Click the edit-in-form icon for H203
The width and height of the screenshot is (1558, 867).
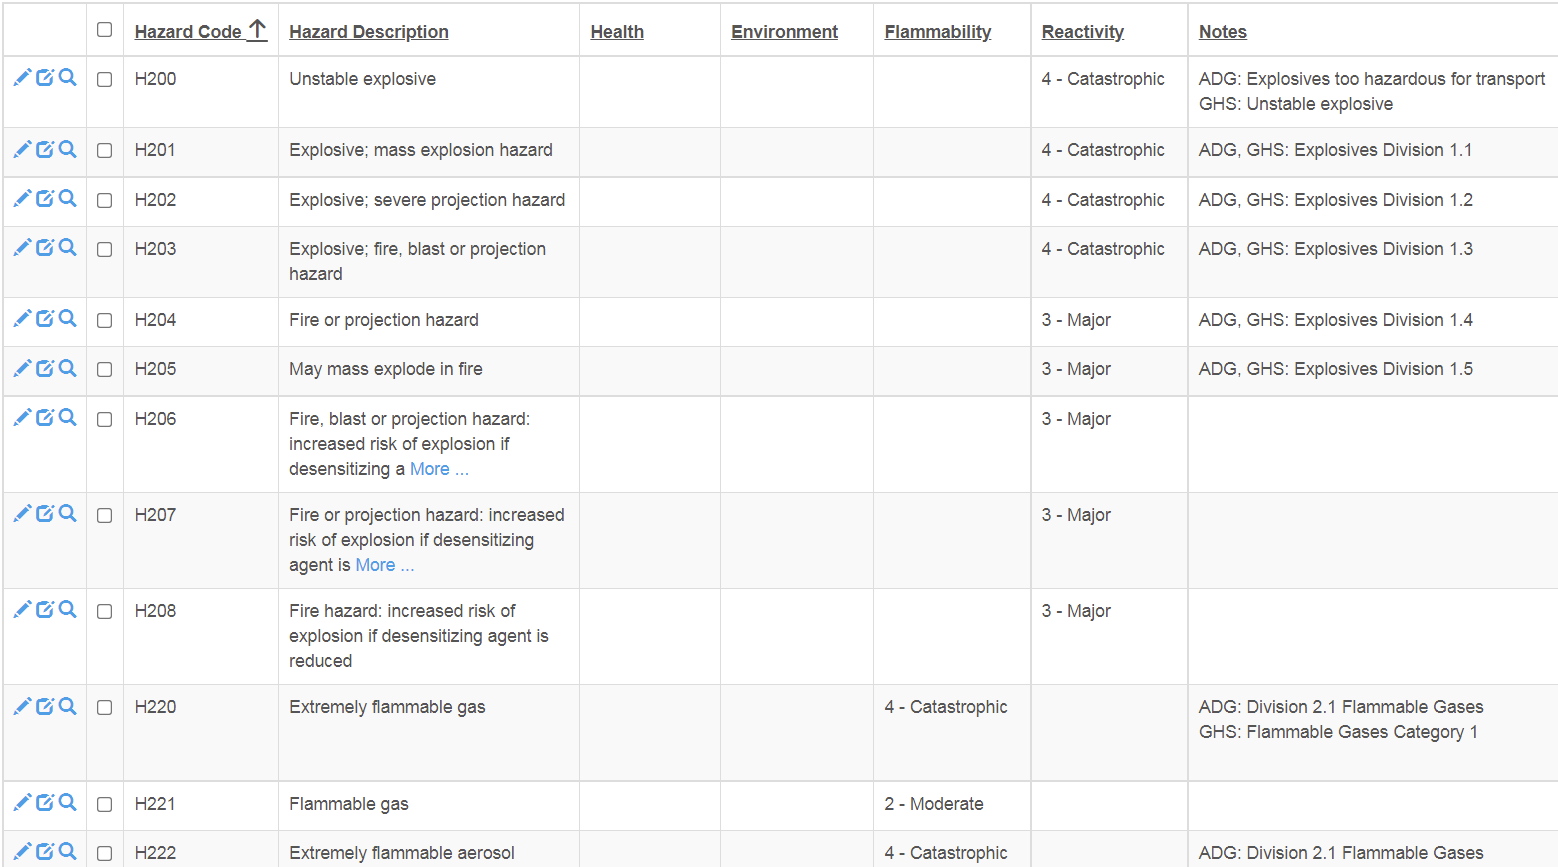(45, 247)
